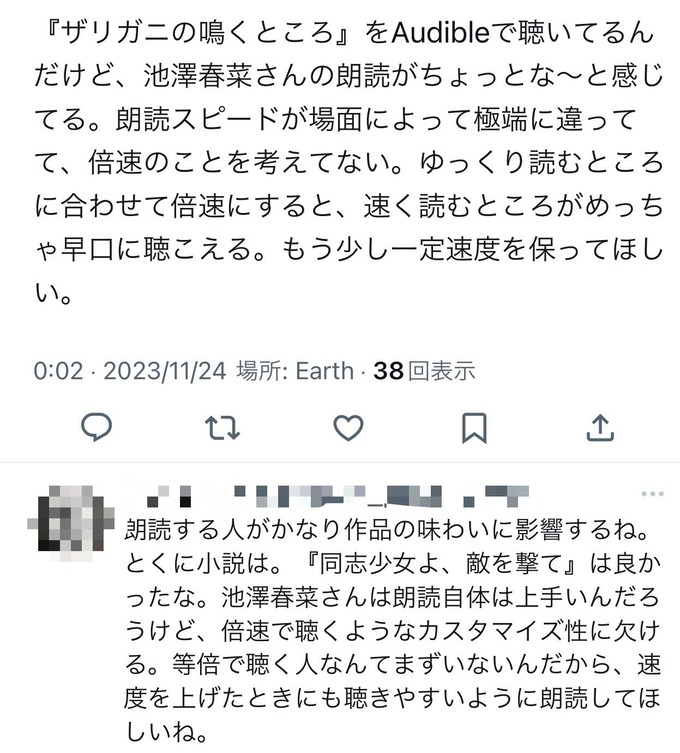This screenshot has height=753, width=680.
Task: Open the replier's blurred display name
Action: point(168,497)
